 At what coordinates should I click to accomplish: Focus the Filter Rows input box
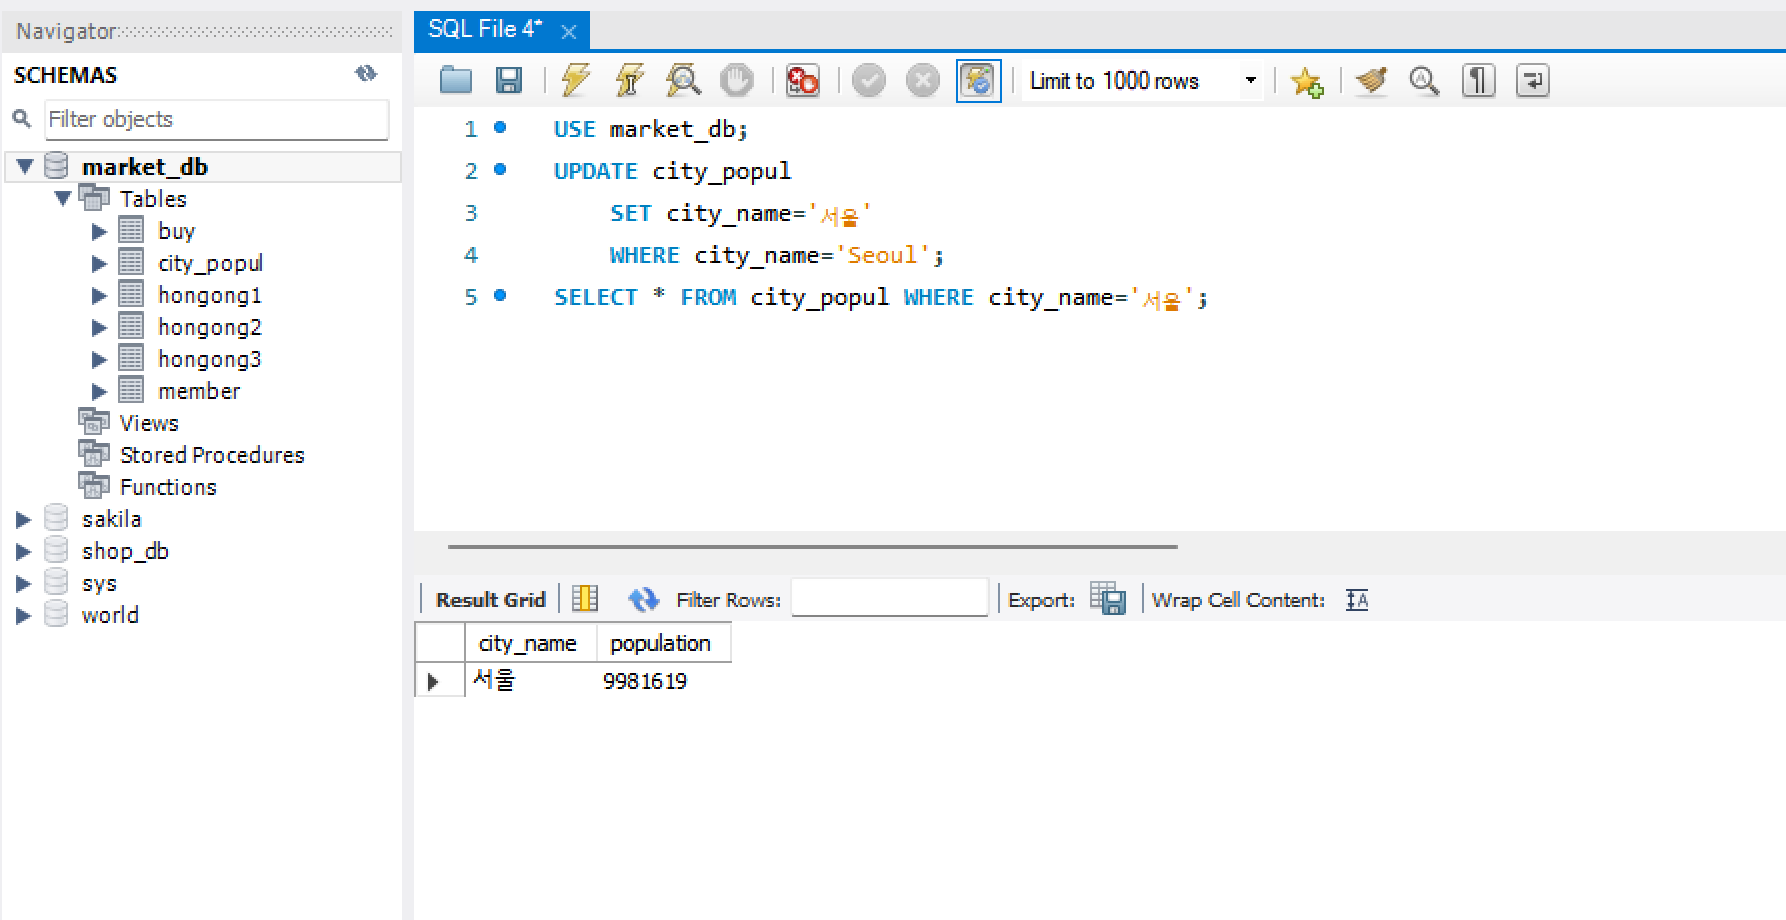(889, 598)
